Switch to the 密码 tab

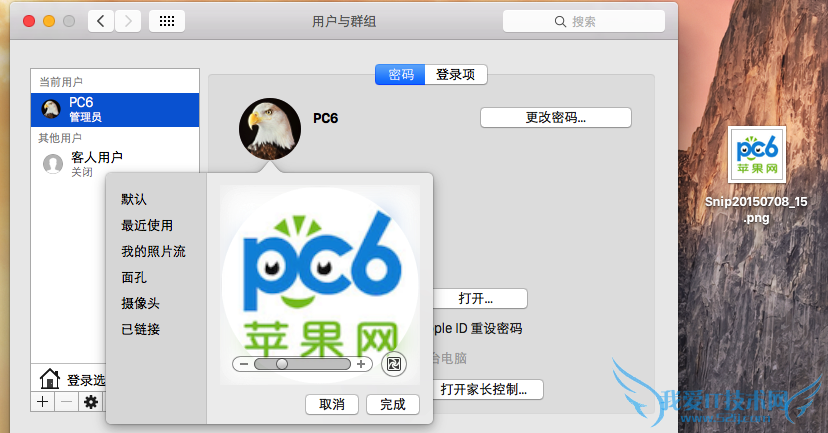click(400, 74)
